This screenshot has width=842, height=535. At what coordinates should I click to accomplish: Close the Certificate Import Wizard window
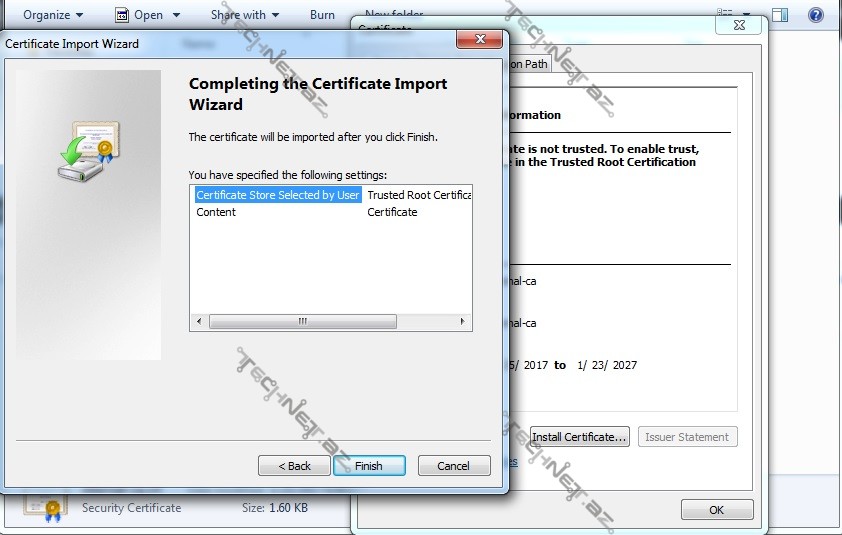click(x=478, y=38)
